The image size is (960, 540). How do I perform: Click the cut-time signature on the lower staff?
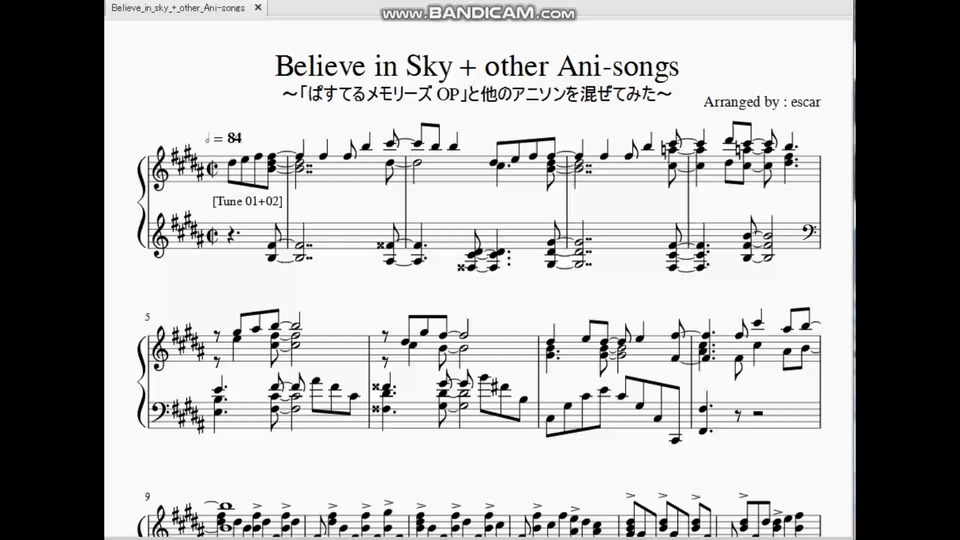click(213, 237)
